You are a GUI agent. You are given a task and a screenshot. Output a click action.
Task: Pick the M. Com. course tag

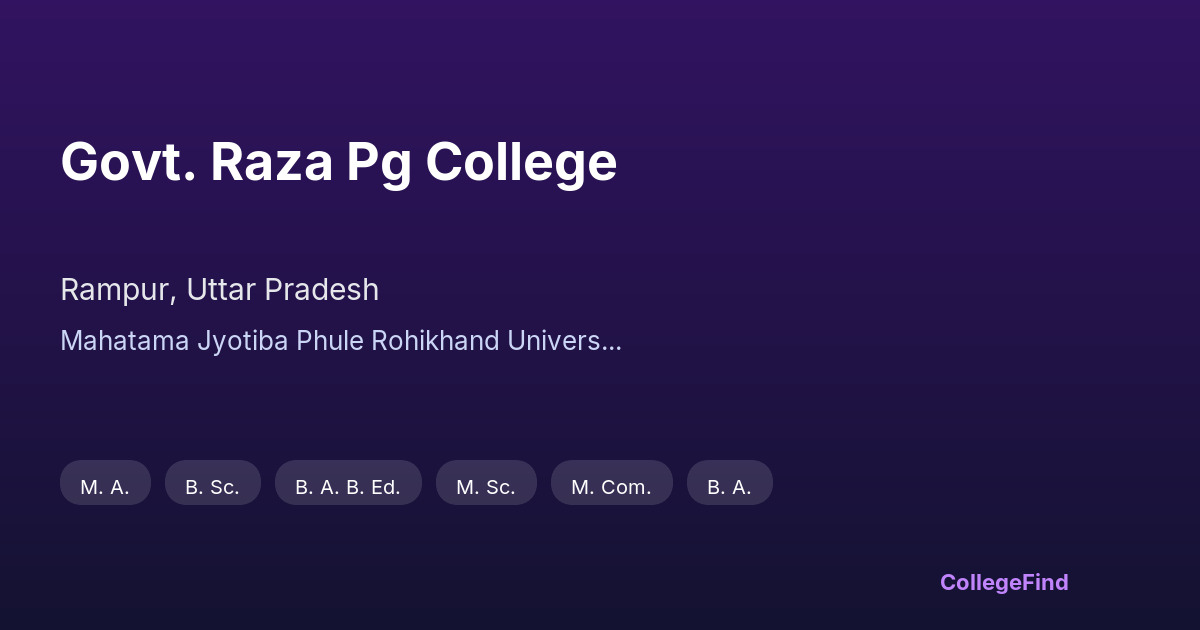pos(611,487)
